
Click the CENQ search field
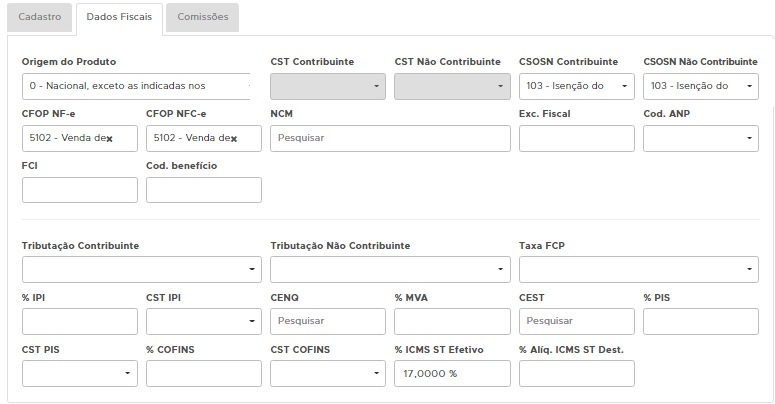(x=327, y=321)
